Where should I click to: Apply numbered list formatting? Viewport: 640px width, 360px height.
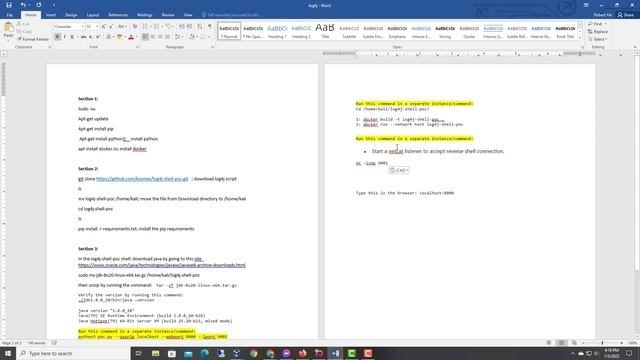157,27
